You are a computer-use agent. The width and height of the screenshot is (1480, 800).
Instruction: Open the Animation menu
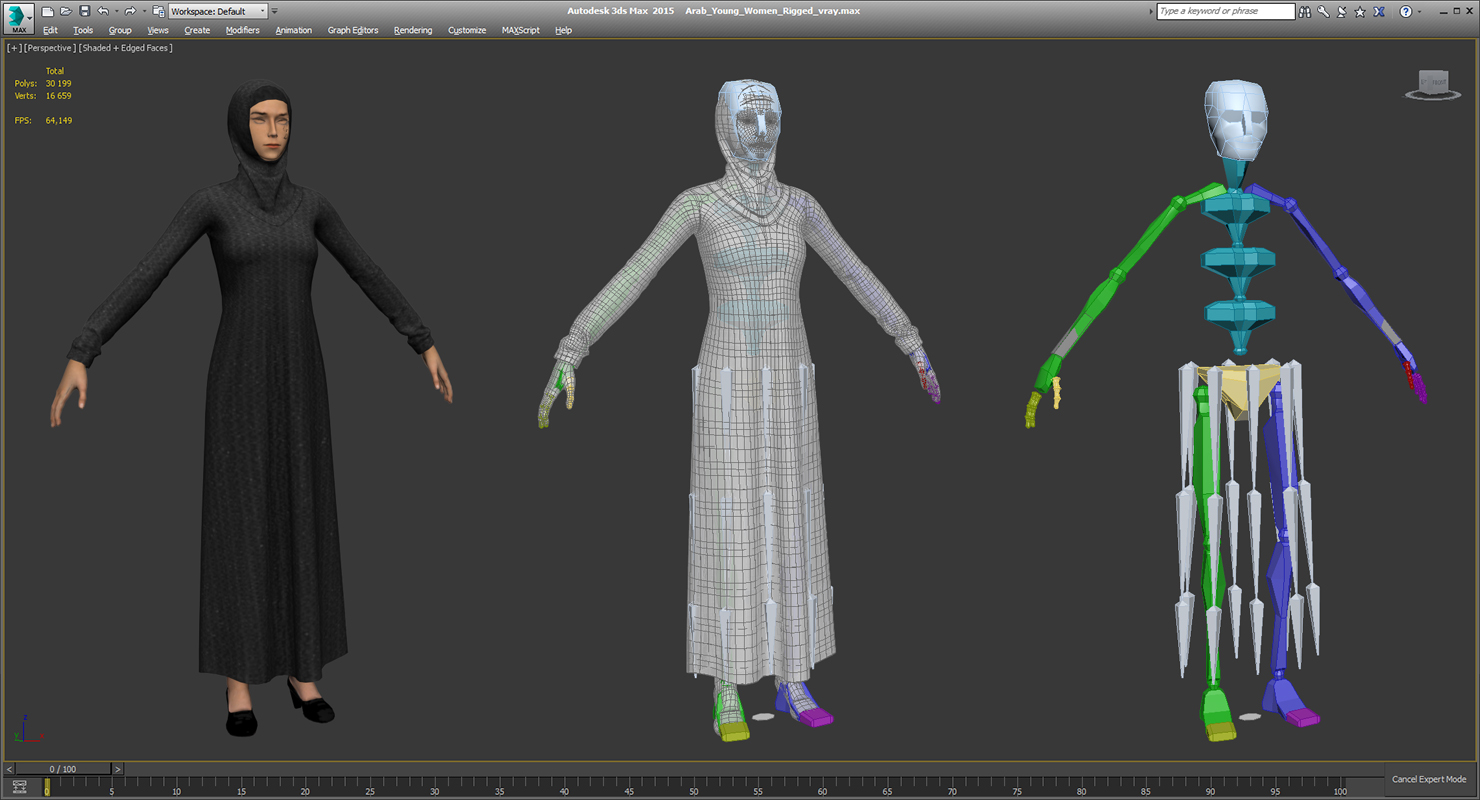pyautogui.click(x=294, y=30)
